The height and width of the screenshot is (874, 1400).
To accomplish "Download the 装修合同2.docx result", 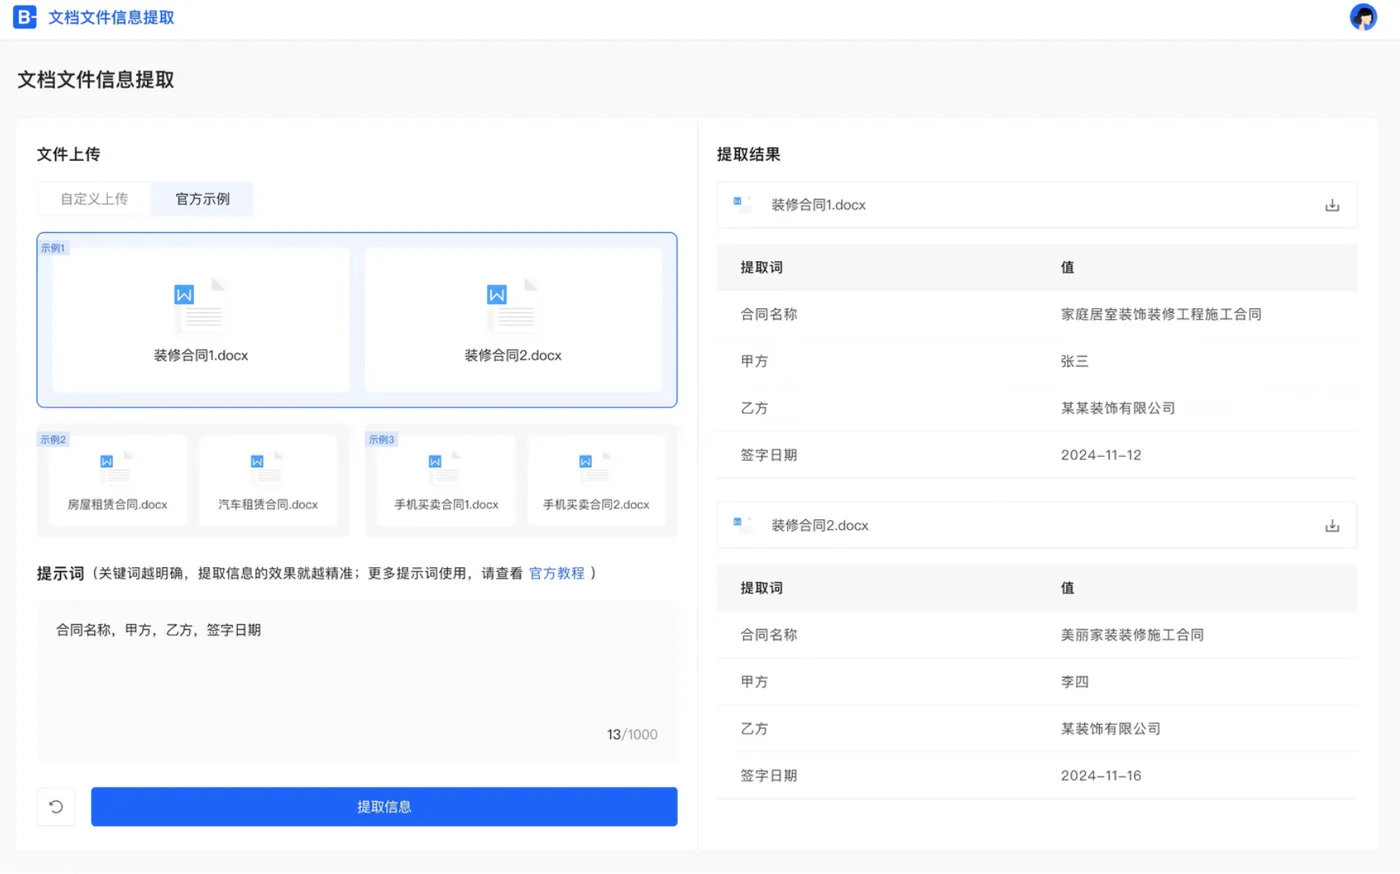I will click(1332, 526).
